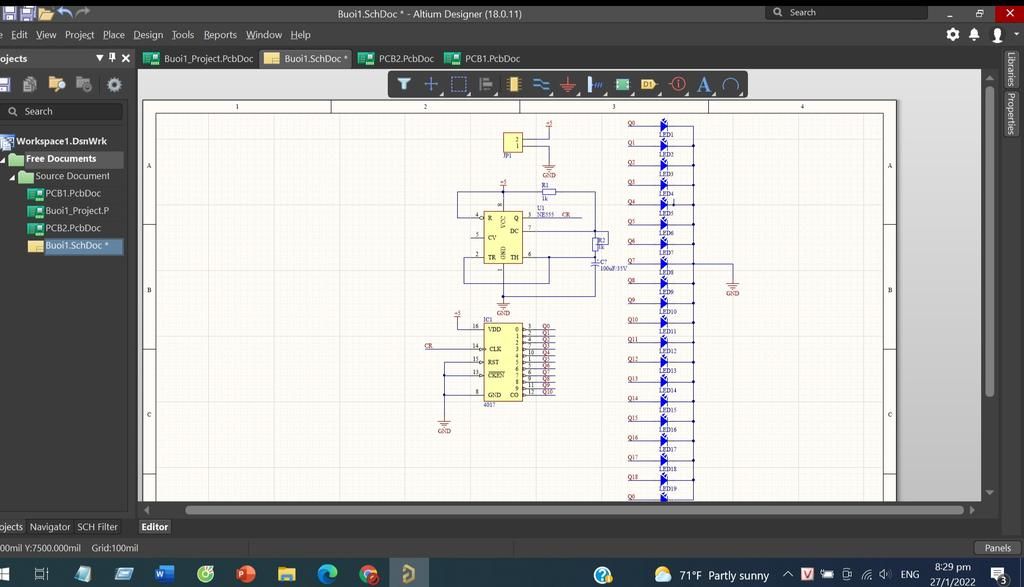Image resolution: width=1024 pixels, height=587 pixels.
Task: Open the Place menu
Action: [x=113, y=34]
